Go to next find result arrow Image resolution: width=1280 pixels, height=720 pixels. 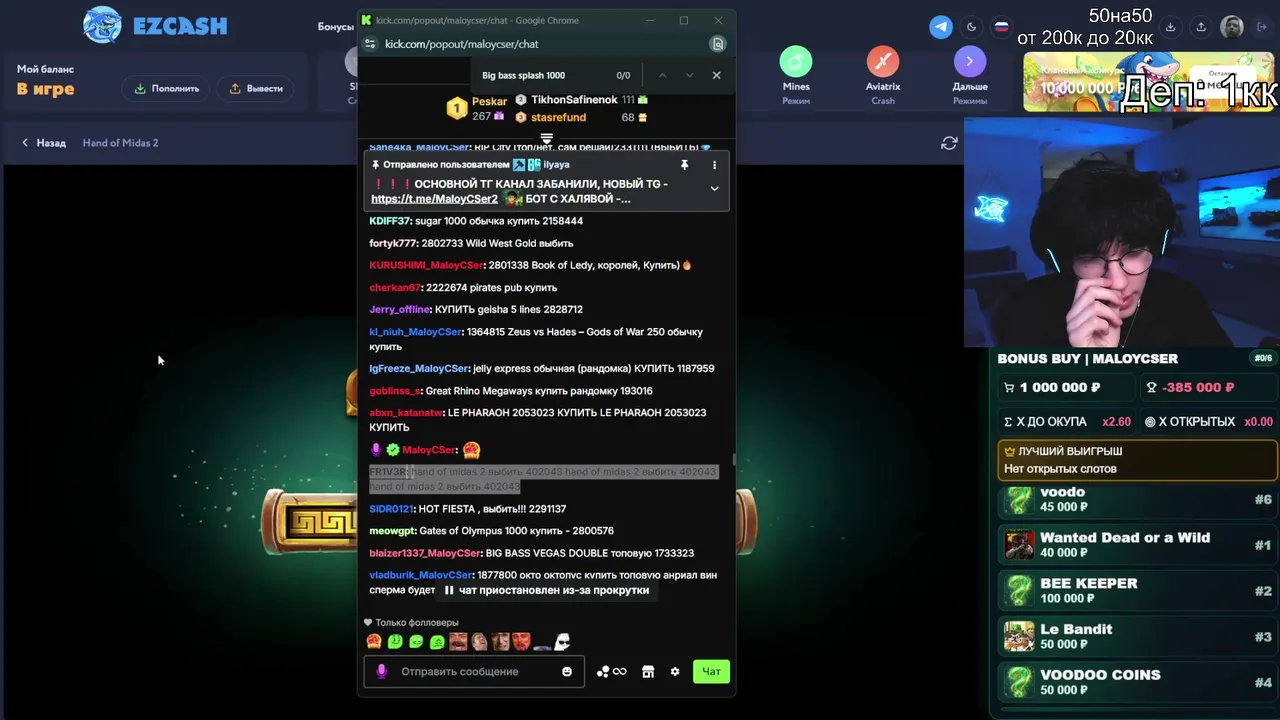point(689,75)
